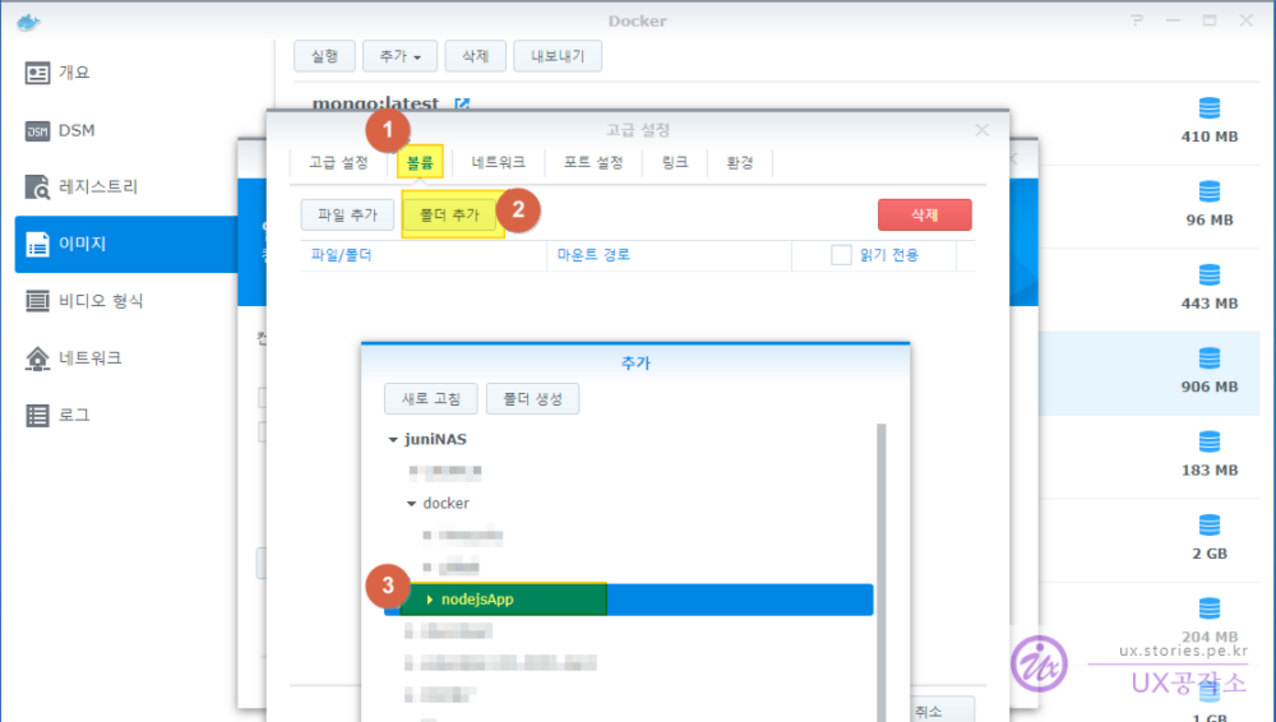Screen dimensions: 1276x722
Task: Click the 비디오 형식 sidebar icon
Action: tap(37, 301)
